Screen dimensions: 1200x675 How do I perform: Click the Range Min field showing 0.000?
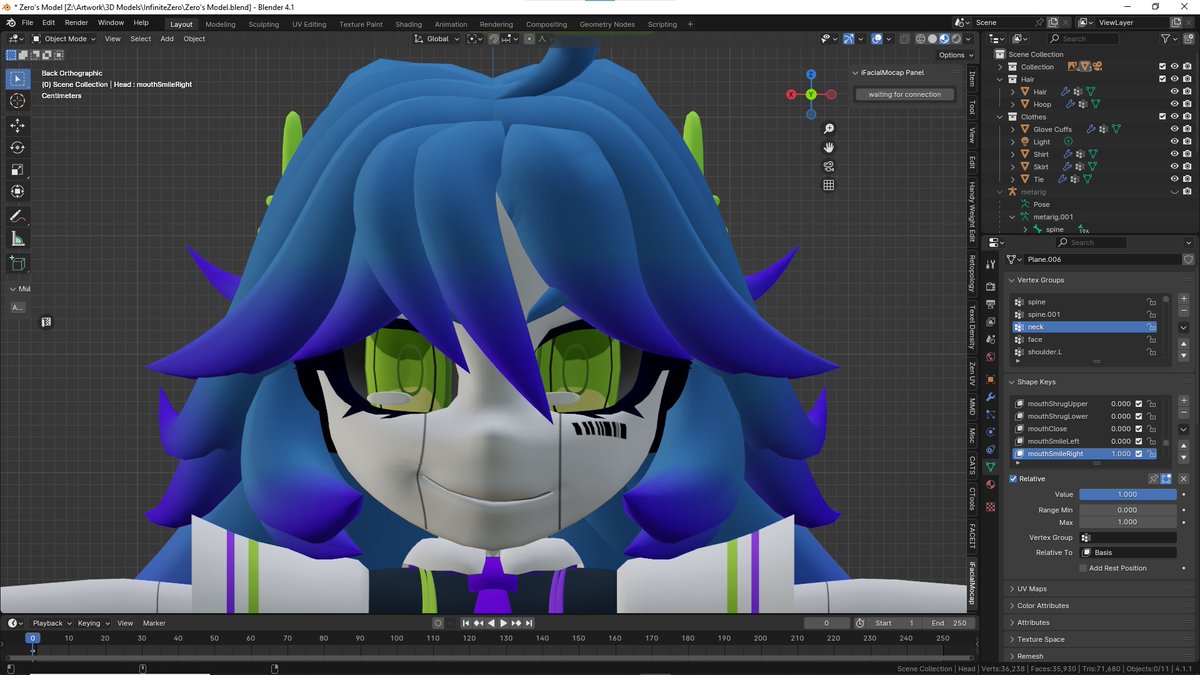[1127, 510]
